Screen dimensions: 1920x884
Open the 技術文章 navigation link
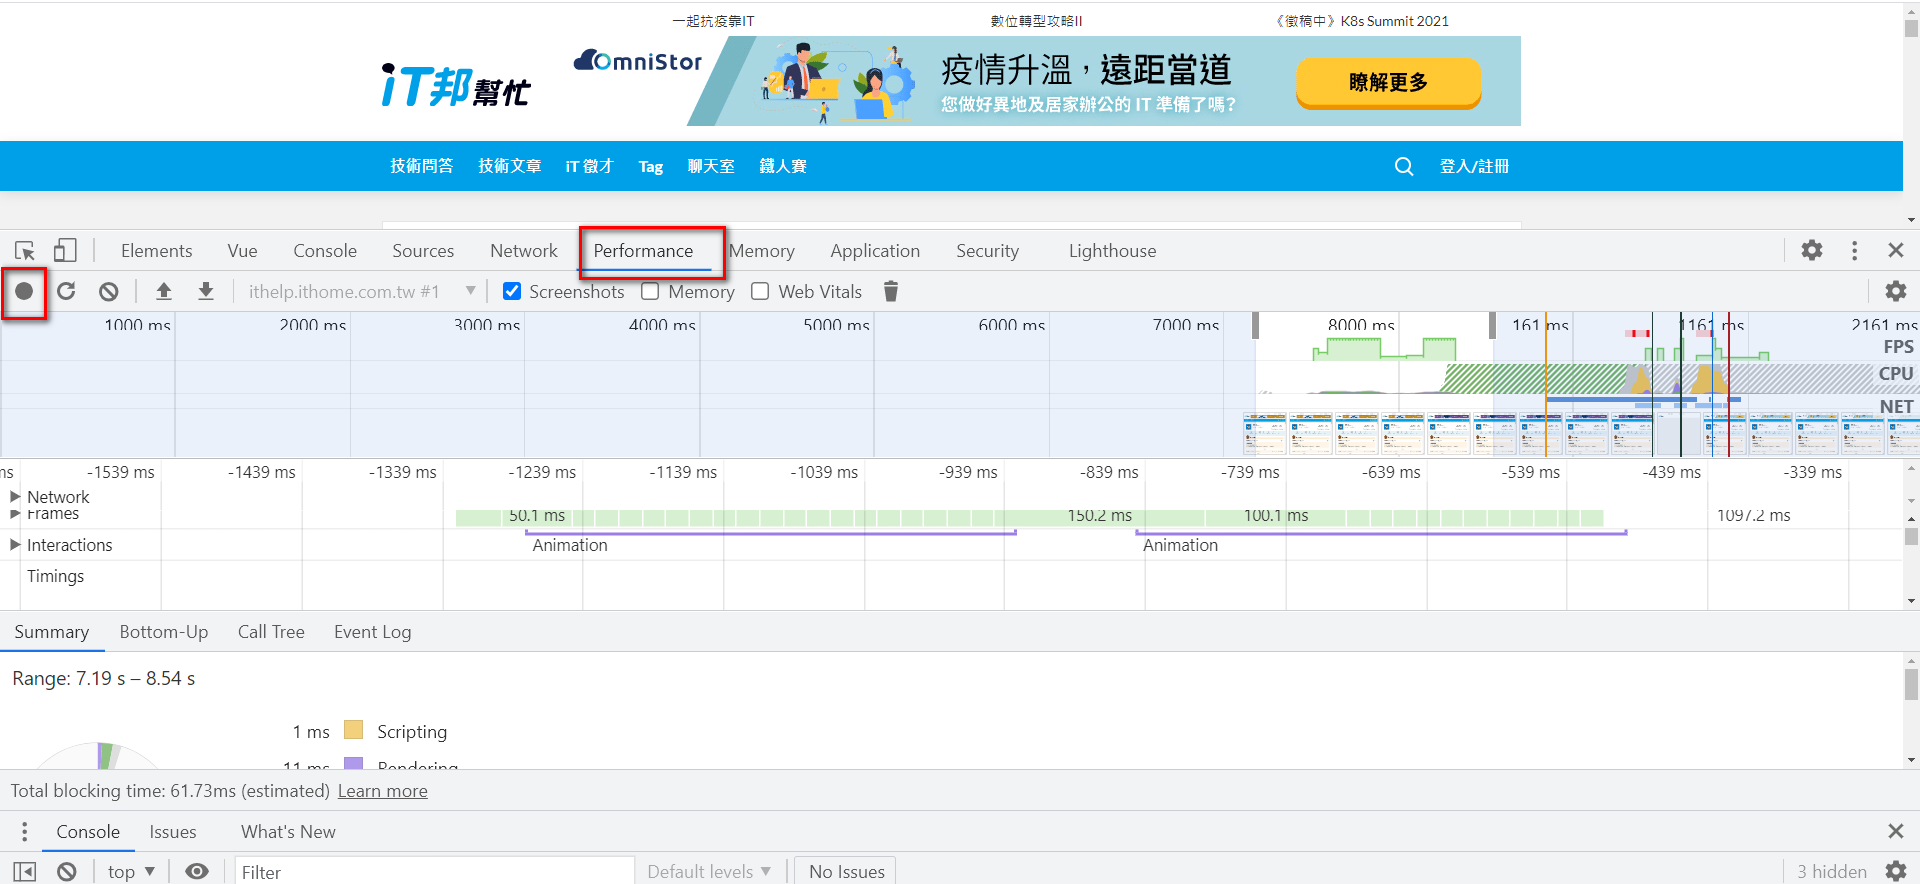click(509, 166)
